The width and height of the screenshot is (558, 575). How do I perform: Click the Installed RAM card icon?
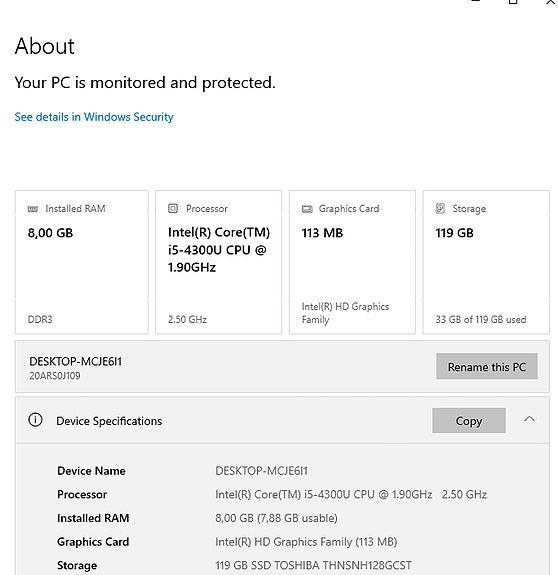tap(33, 209)
